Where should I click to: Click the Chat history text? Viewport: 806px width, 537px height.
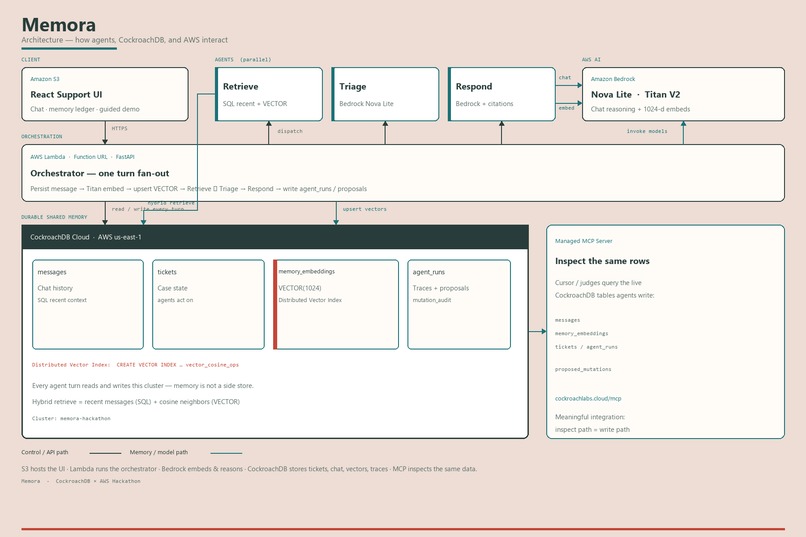[55, 288]
